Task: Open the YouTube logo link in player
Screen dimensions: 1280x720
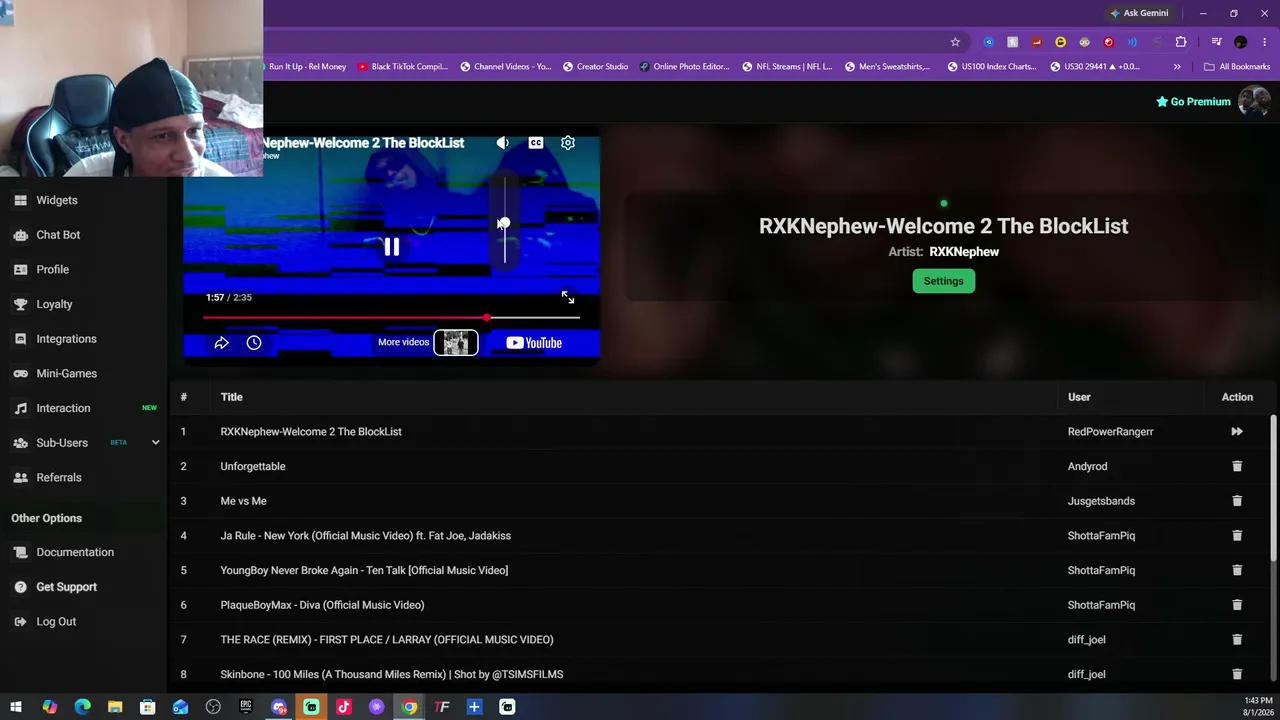Action: click(534, 343)
